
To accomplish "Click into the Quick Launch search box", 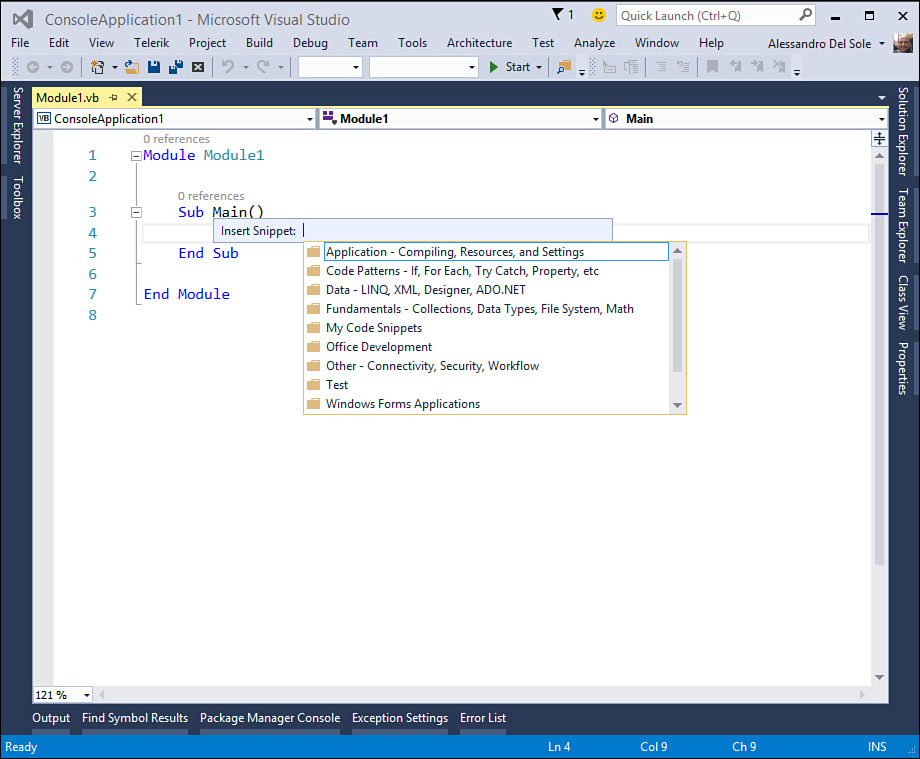I will [706, 15].
